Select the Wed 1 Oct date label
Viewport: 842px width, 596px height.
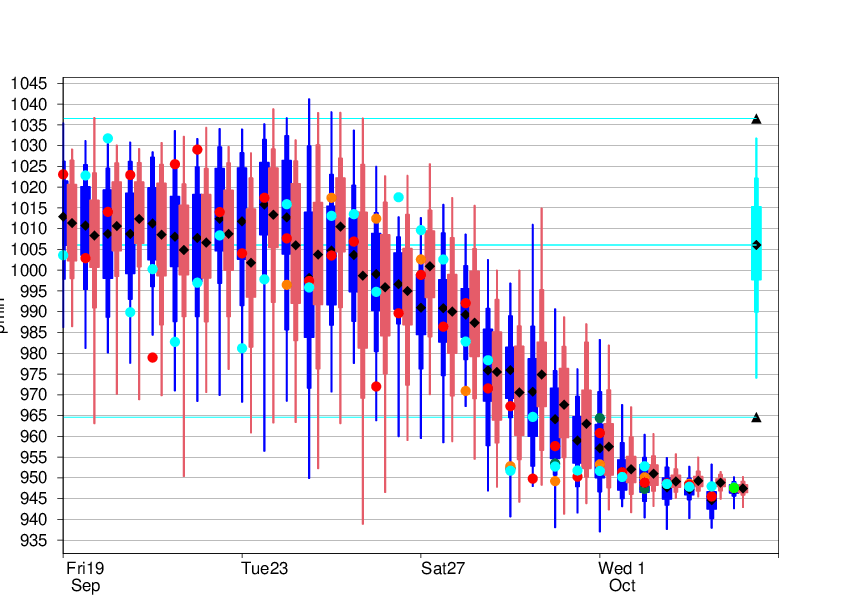[x=622, y=576]
